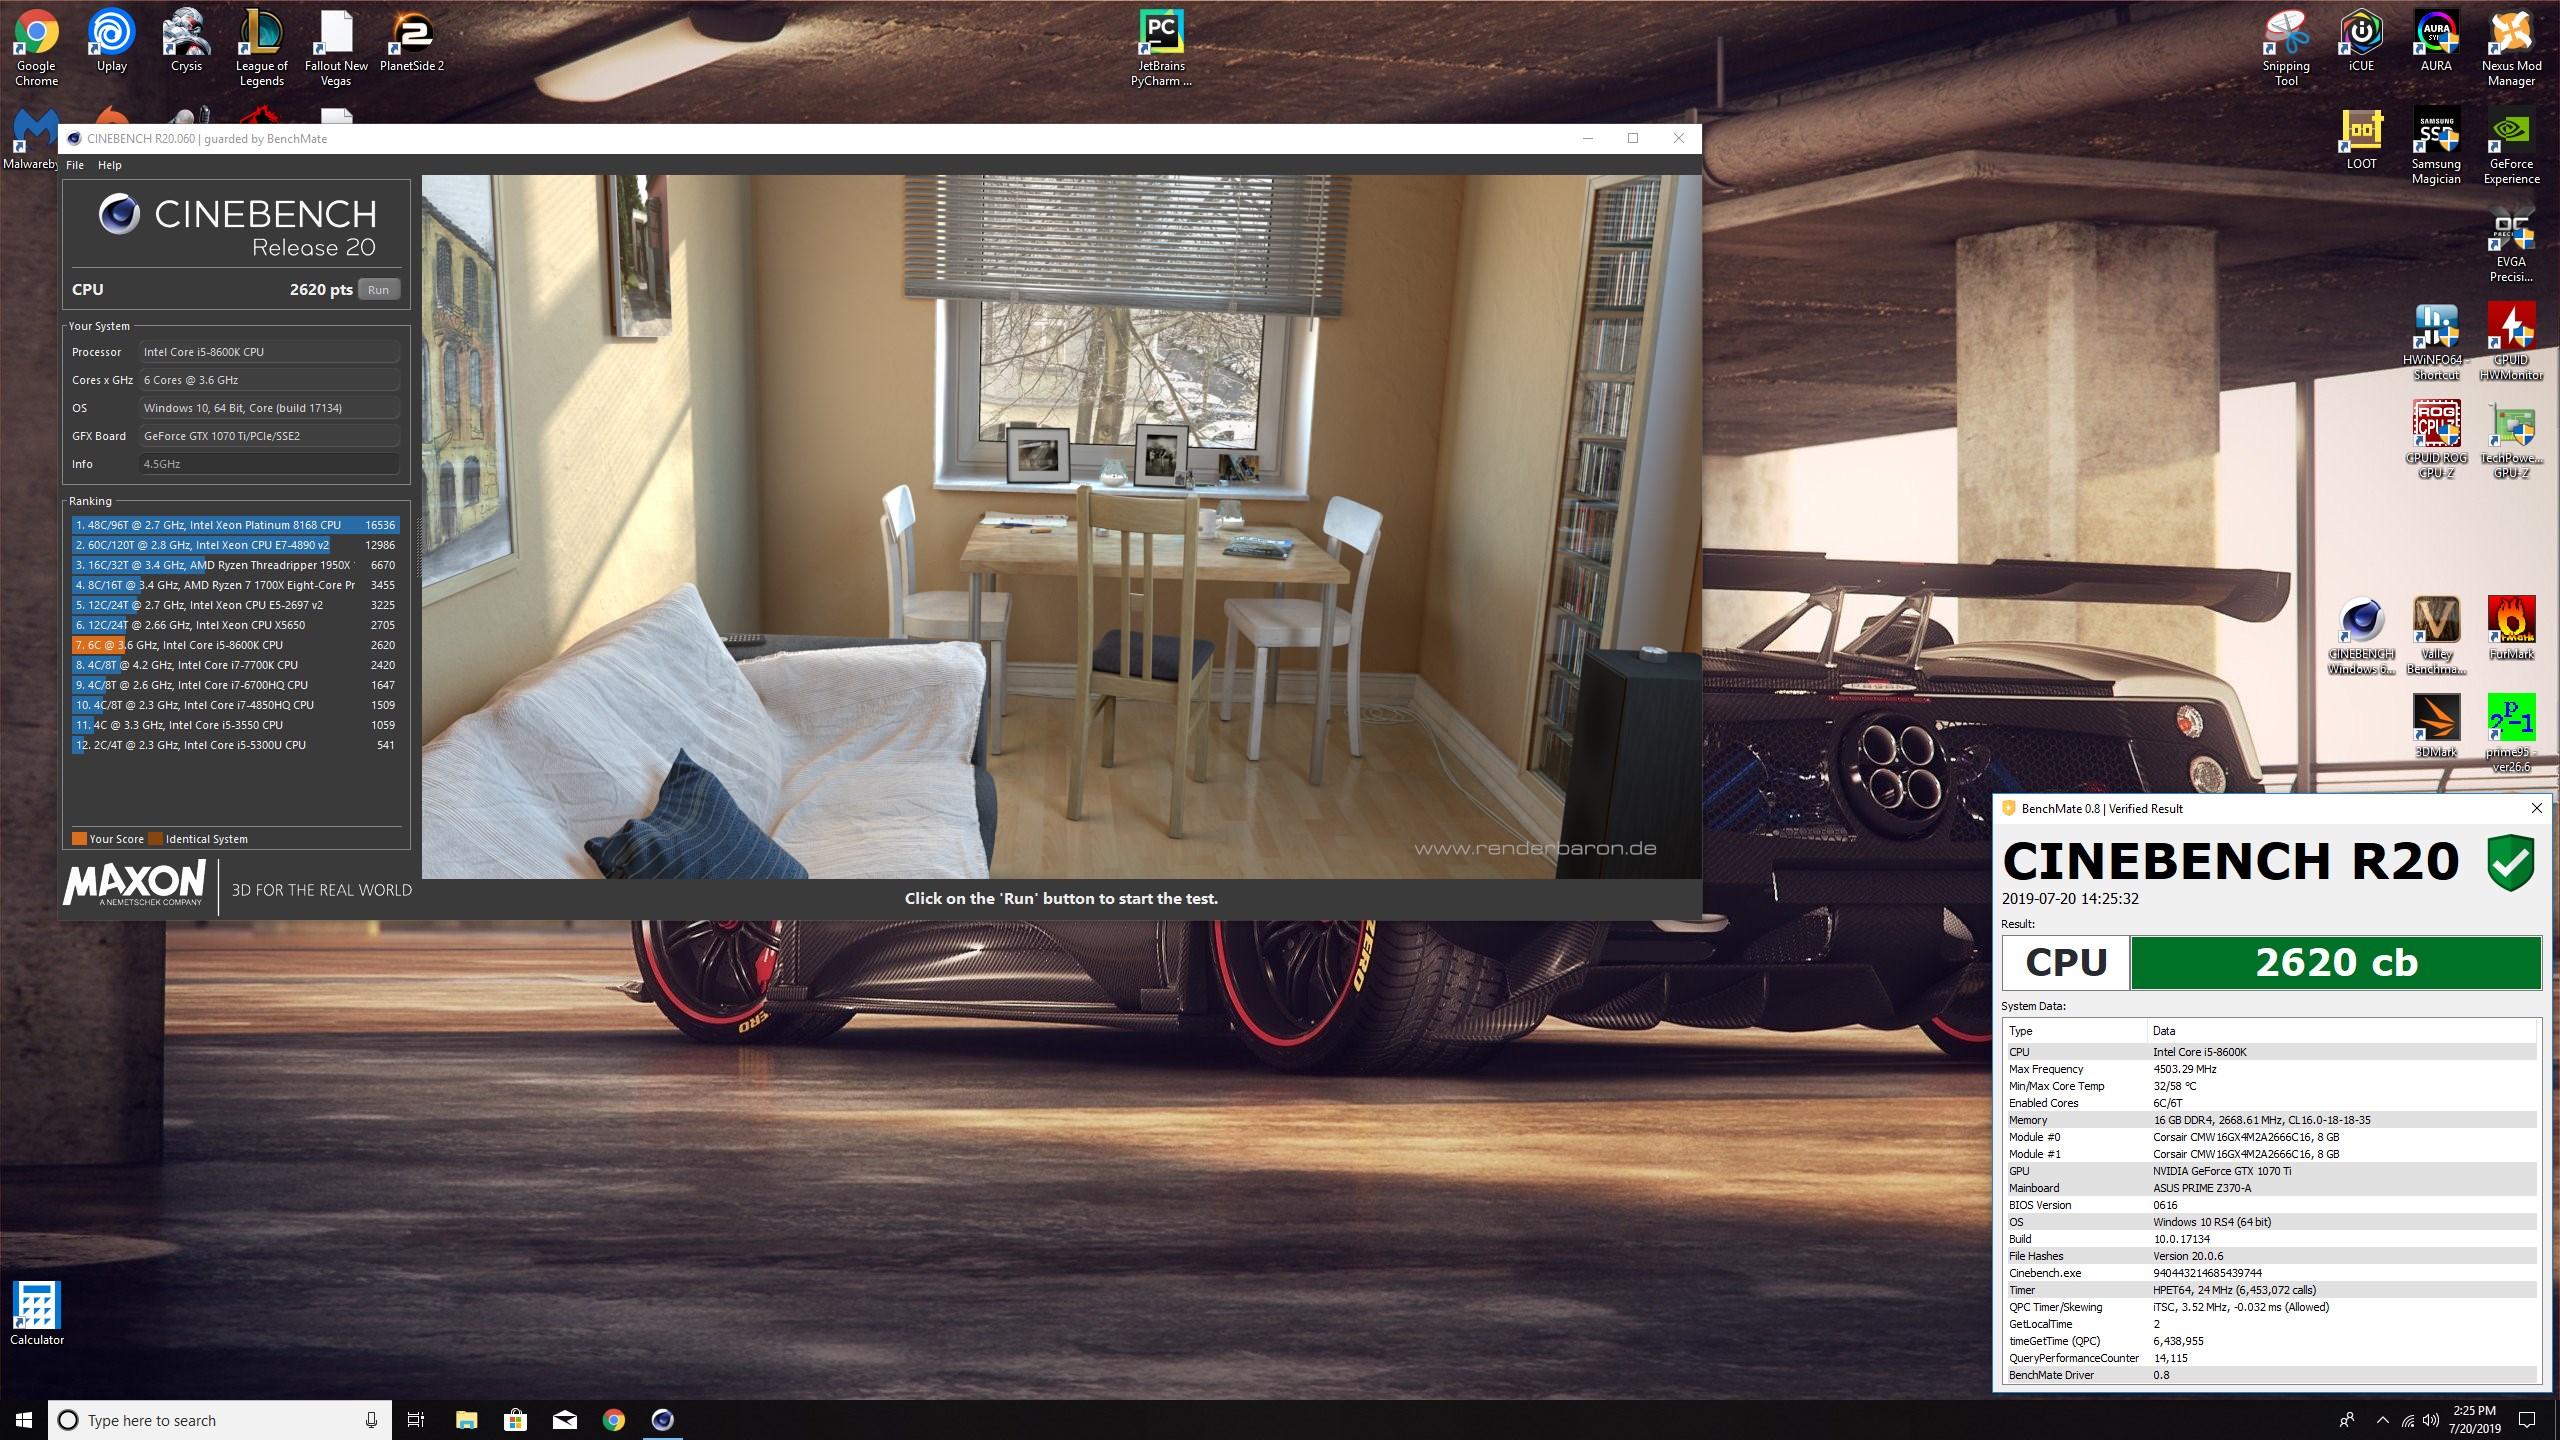Select the Core i7-4850HQ ranking entry
Screen dimensions: 2560x1440
(235, 705)
